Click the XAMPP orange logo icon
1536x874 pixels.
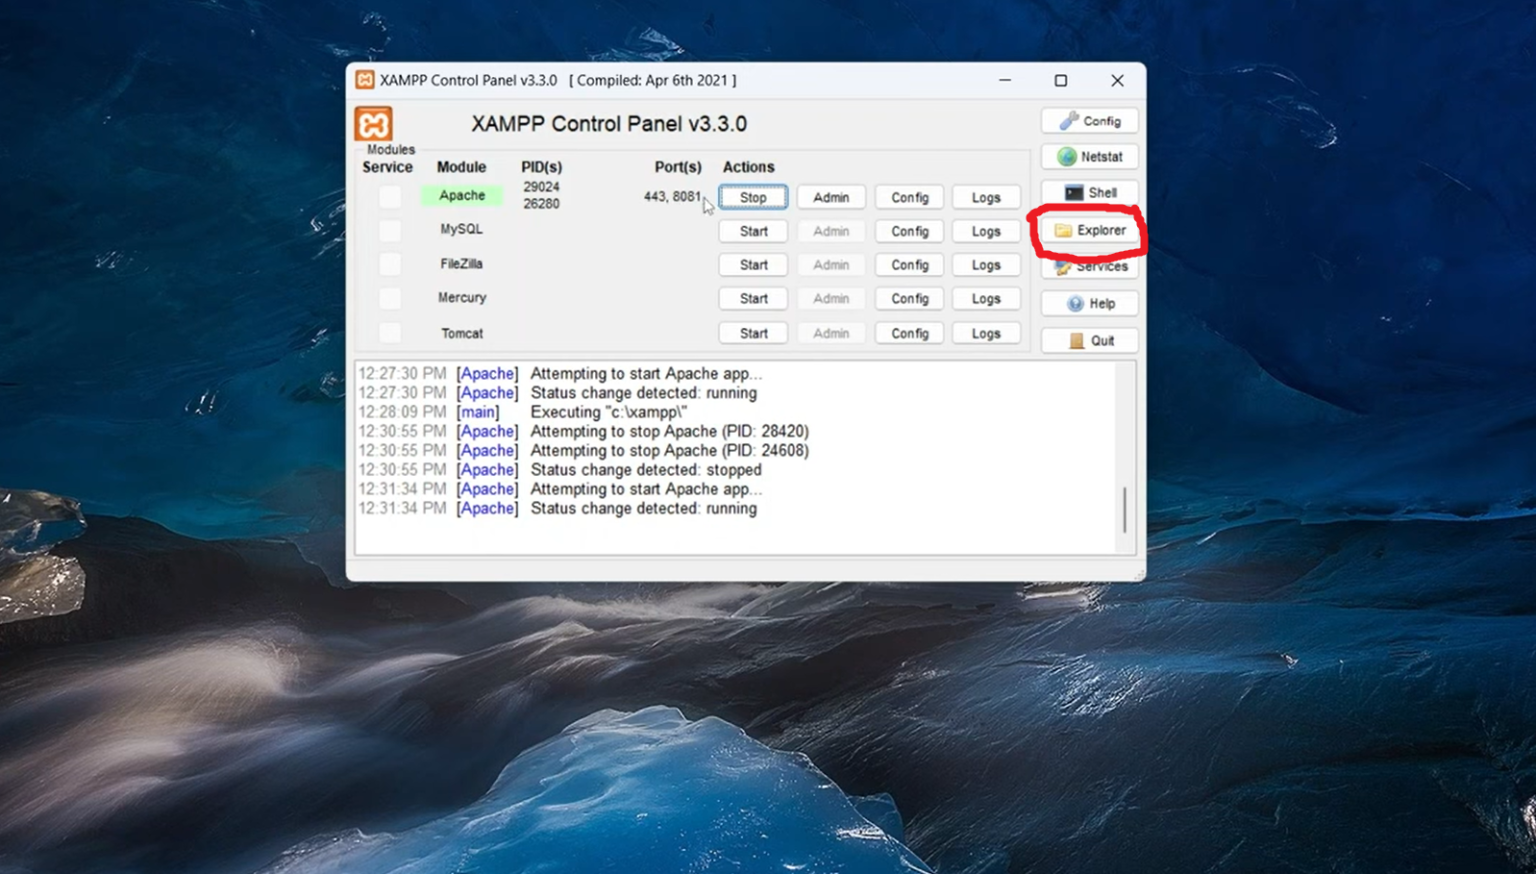pos(373,124)
